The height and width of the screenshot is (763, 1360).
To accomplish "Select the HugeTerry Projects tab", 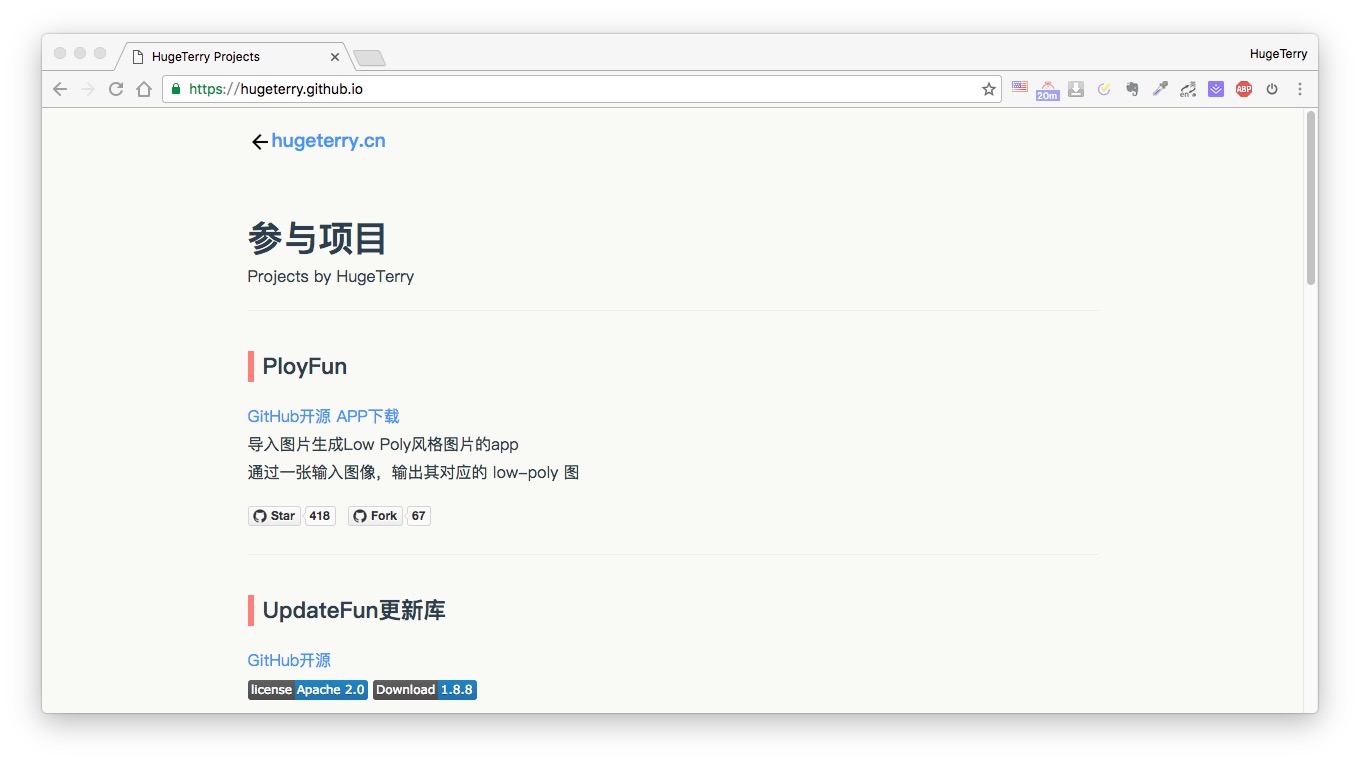I will (x=233, y=57).
